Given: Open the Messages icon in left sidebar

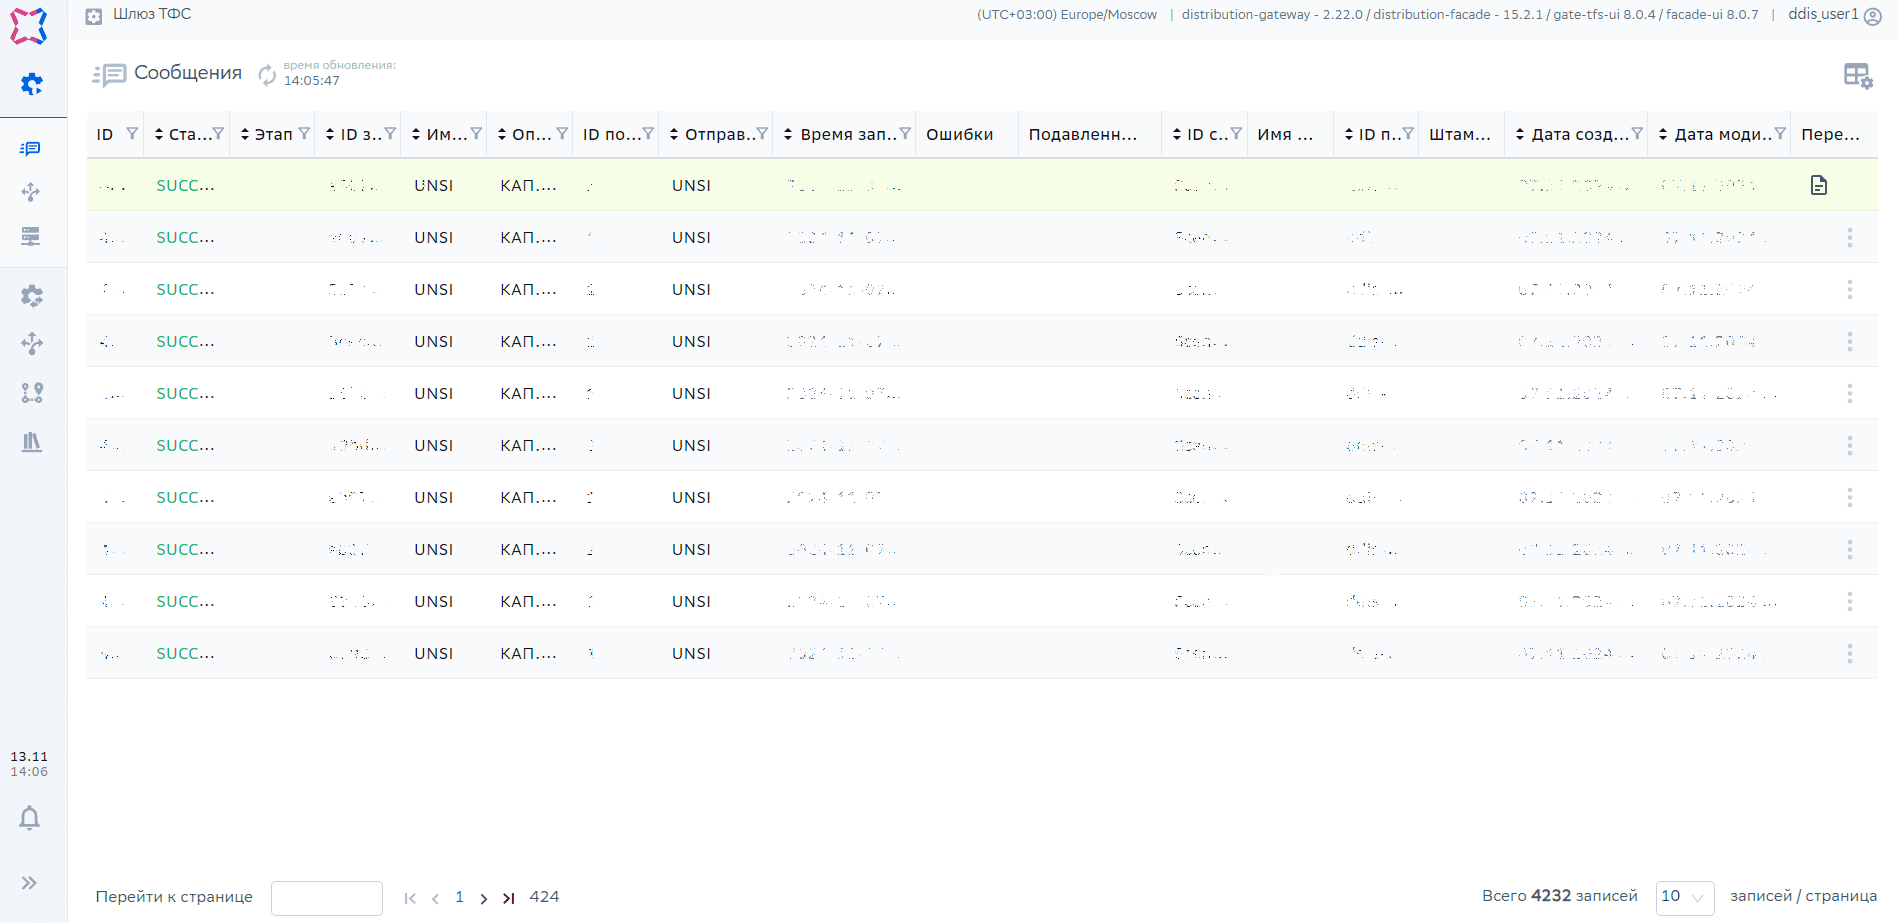Looking at the screenshot, I should [x=31, y=149].
